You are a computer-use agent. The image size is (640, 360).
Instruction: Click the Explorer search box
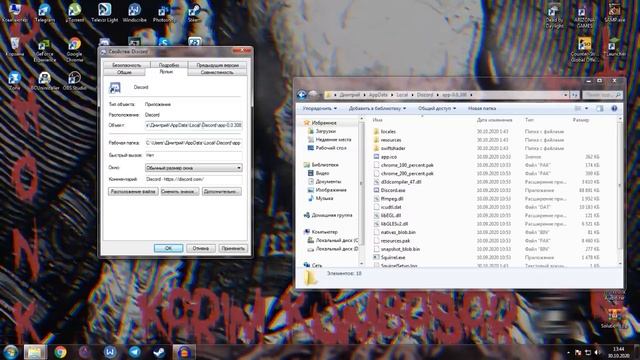pos(602,95)
